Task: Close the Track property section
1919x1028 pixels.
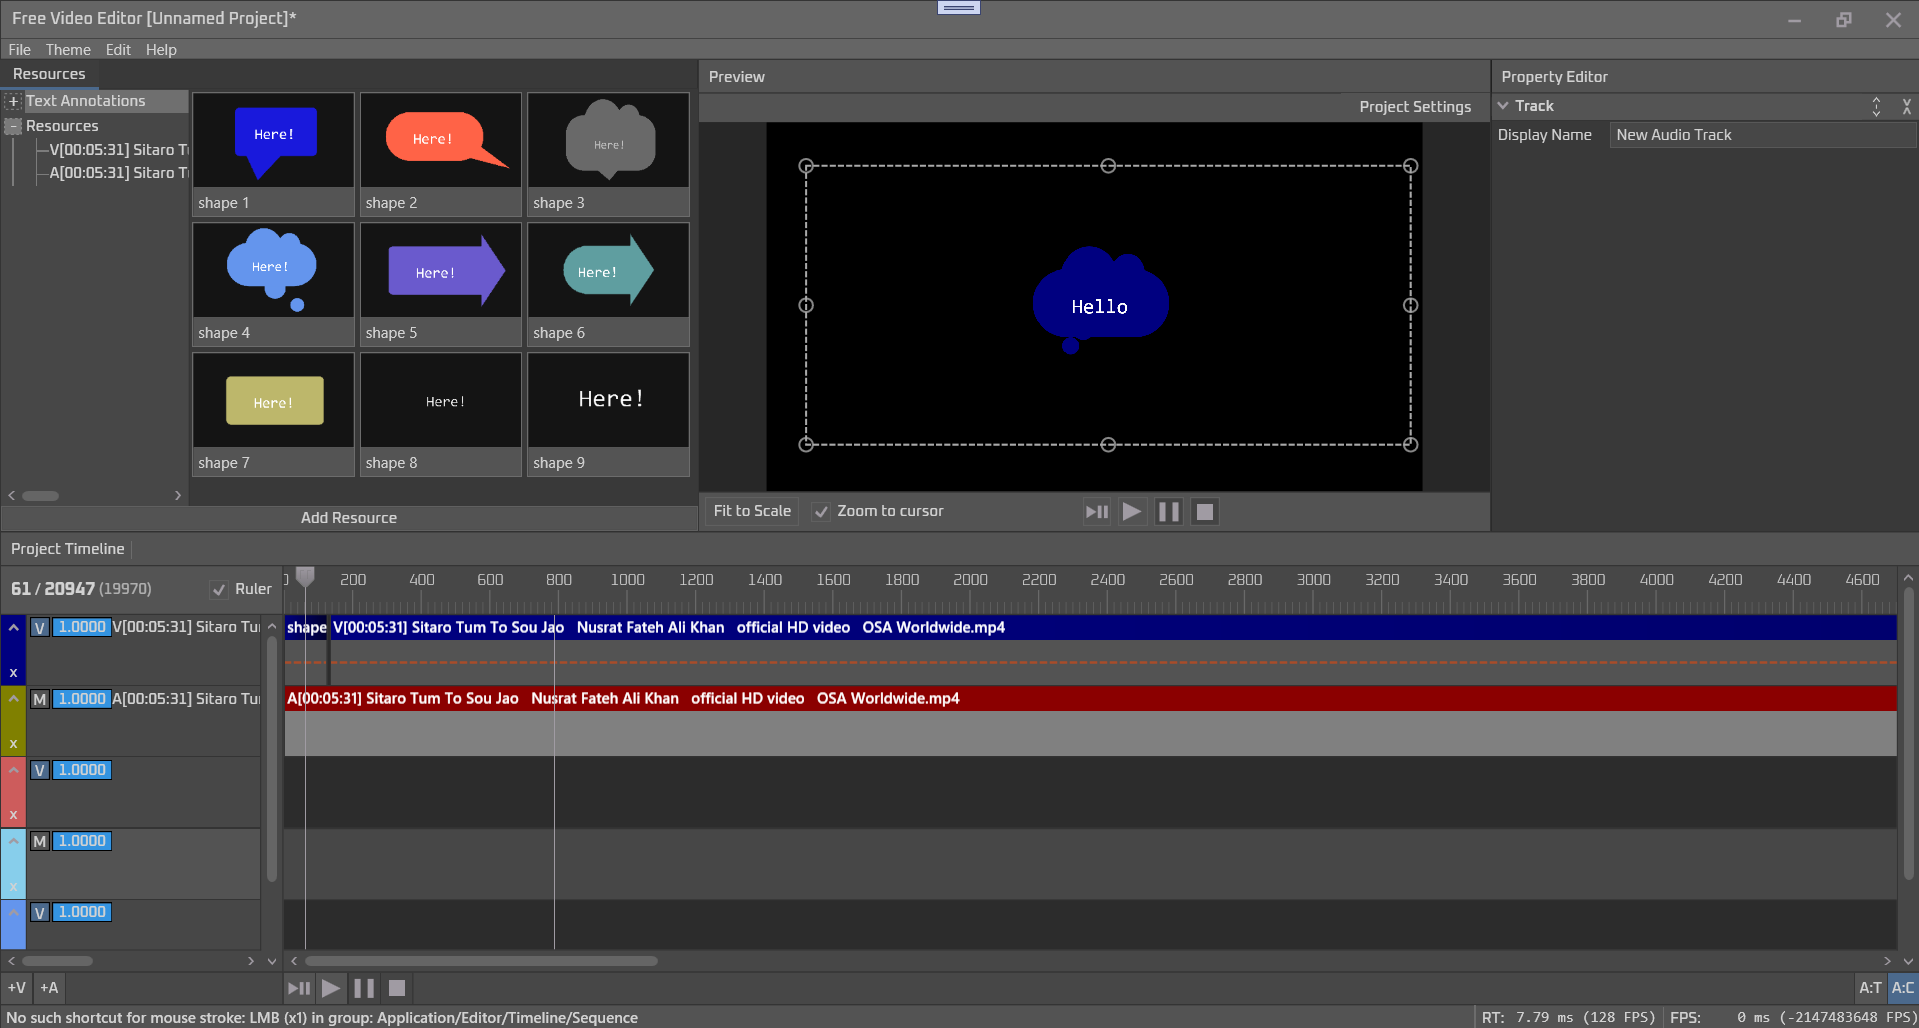Action: click(x=1906, y=106)
